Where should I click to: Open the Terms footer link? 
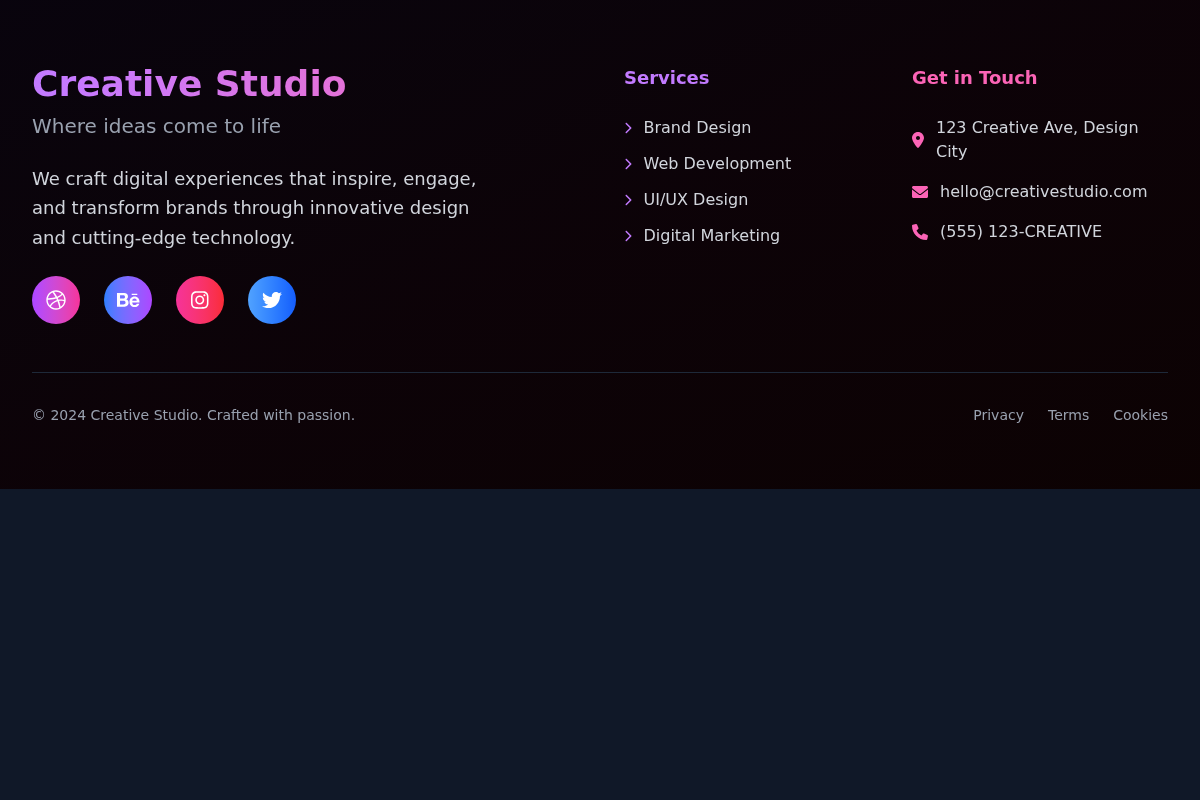tap(1068, 415)
